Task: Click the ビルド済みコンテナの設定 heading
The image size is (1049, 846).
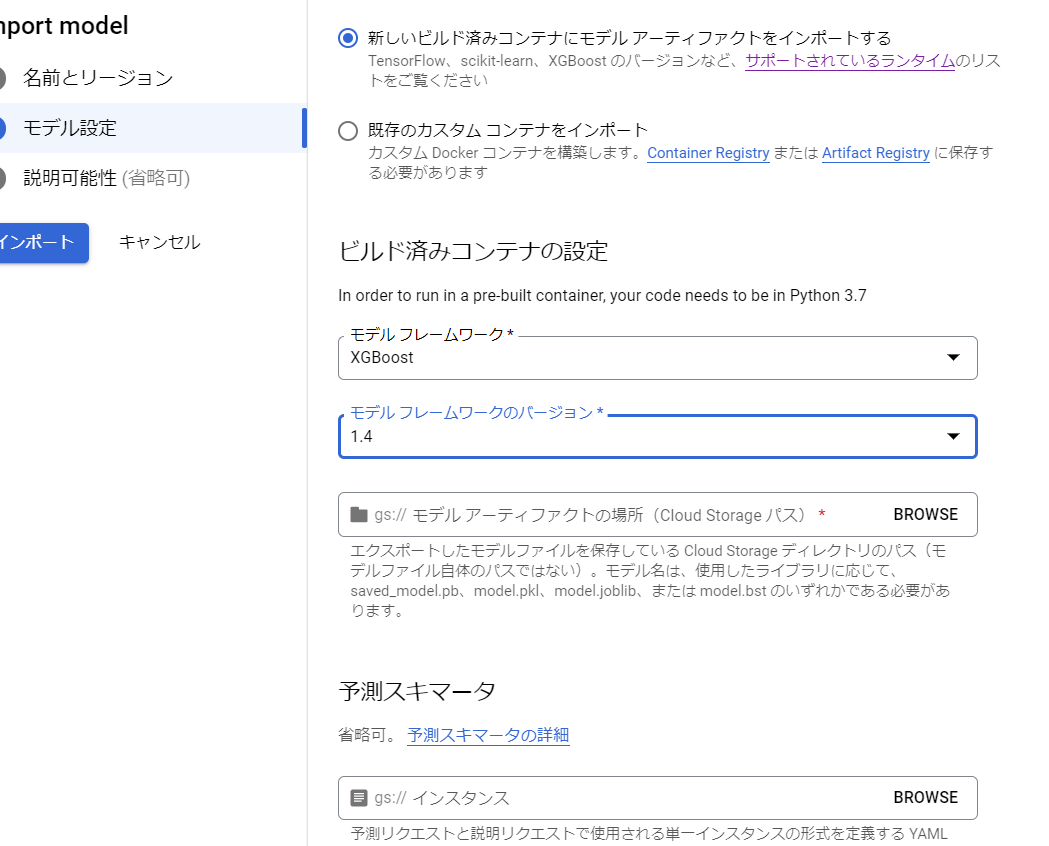Action: [473, 251]
